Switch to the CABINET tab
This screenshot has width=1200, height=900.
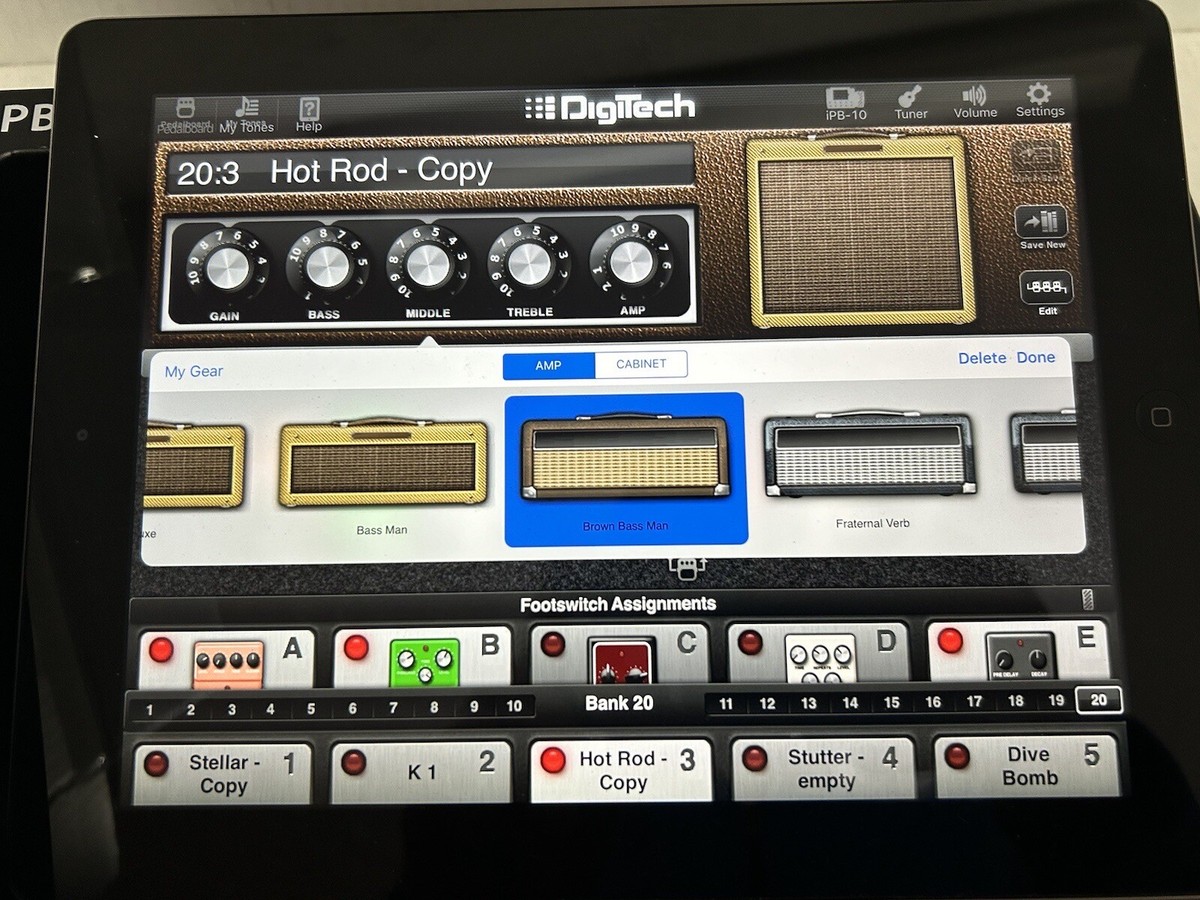click(641, 364)
